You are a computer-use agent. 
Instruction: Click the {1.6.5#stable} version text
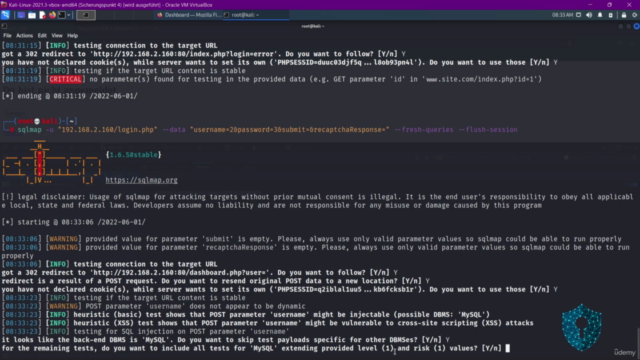click(133, 155)
